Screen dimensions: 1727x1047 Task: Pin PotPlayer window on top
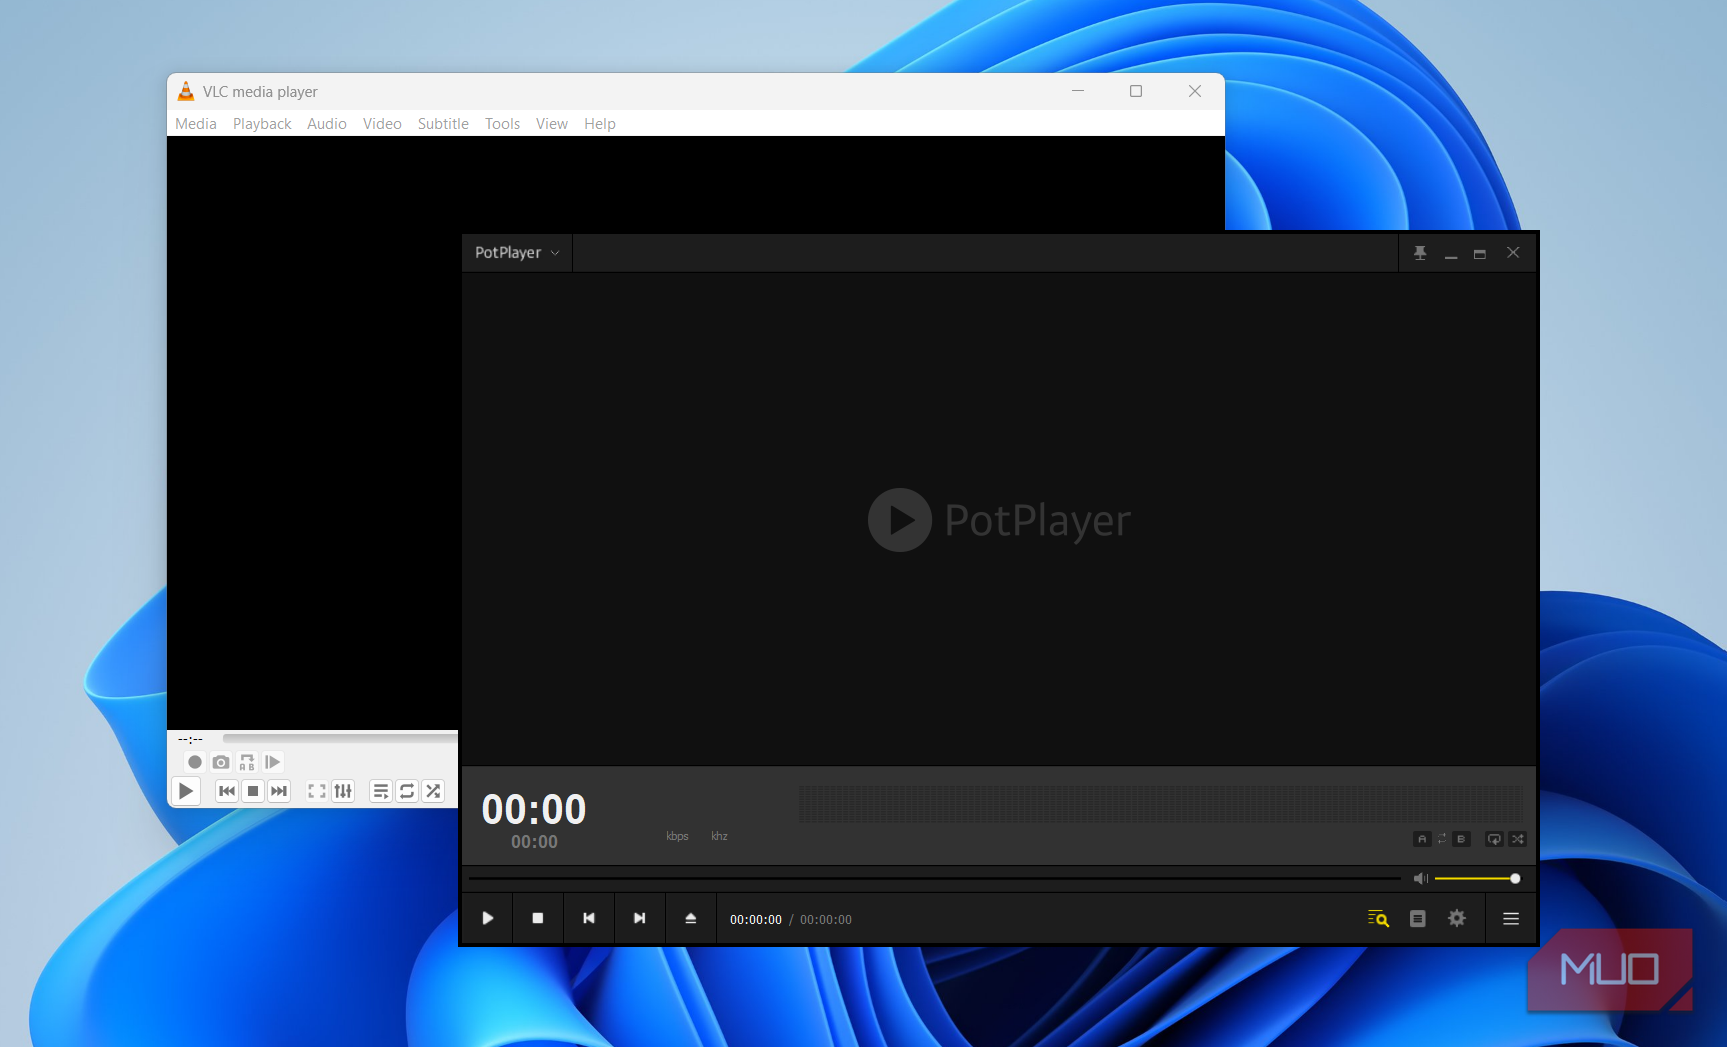(x=1420, y=253)
